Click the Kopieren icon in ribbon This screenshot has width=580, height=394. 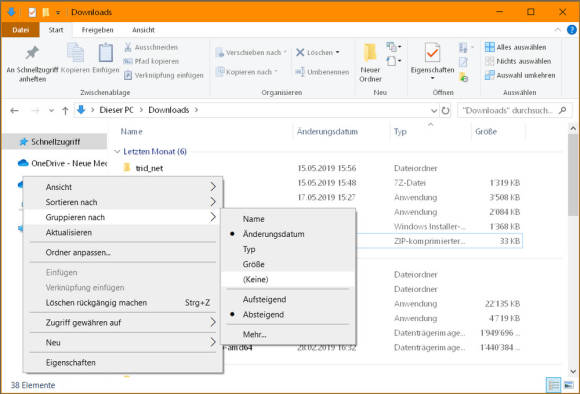[75, 53]
